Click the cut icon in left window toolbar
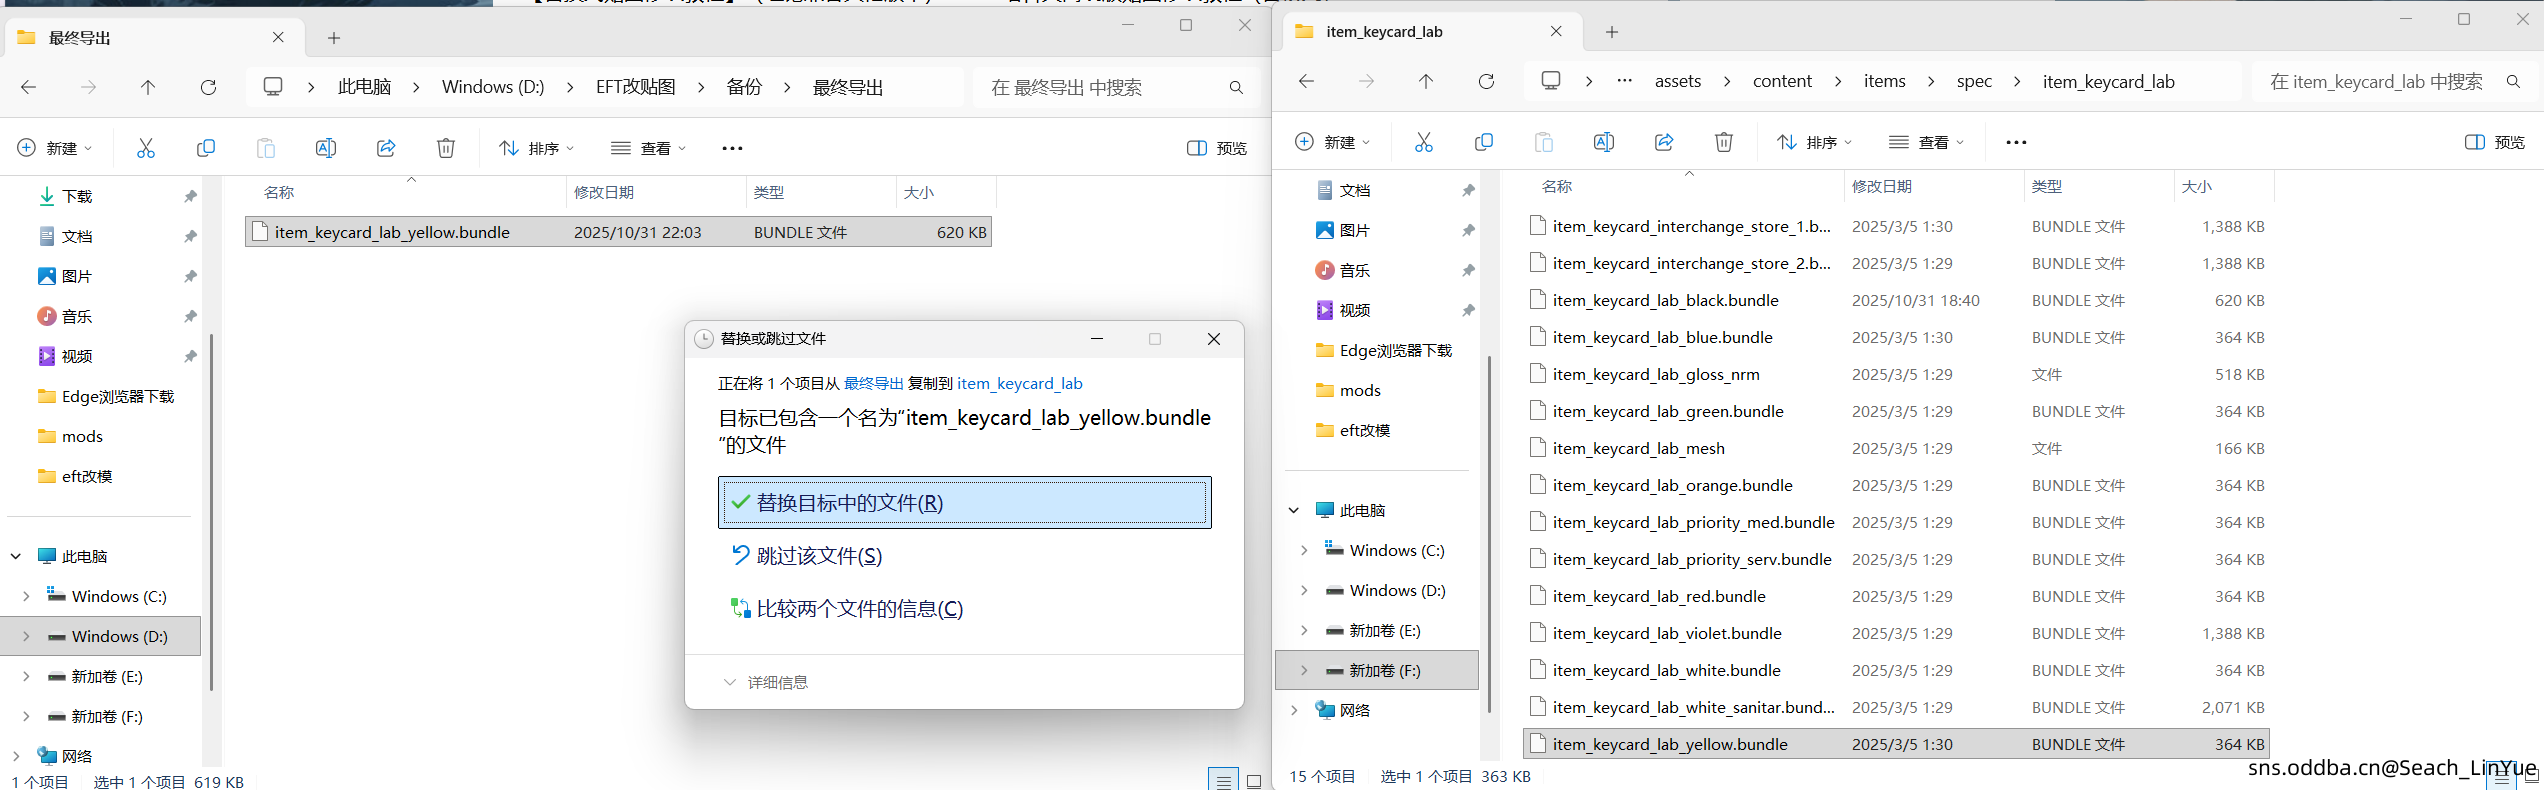The height and width of the screenshot is (790, 2544). [x=146, y=148]
